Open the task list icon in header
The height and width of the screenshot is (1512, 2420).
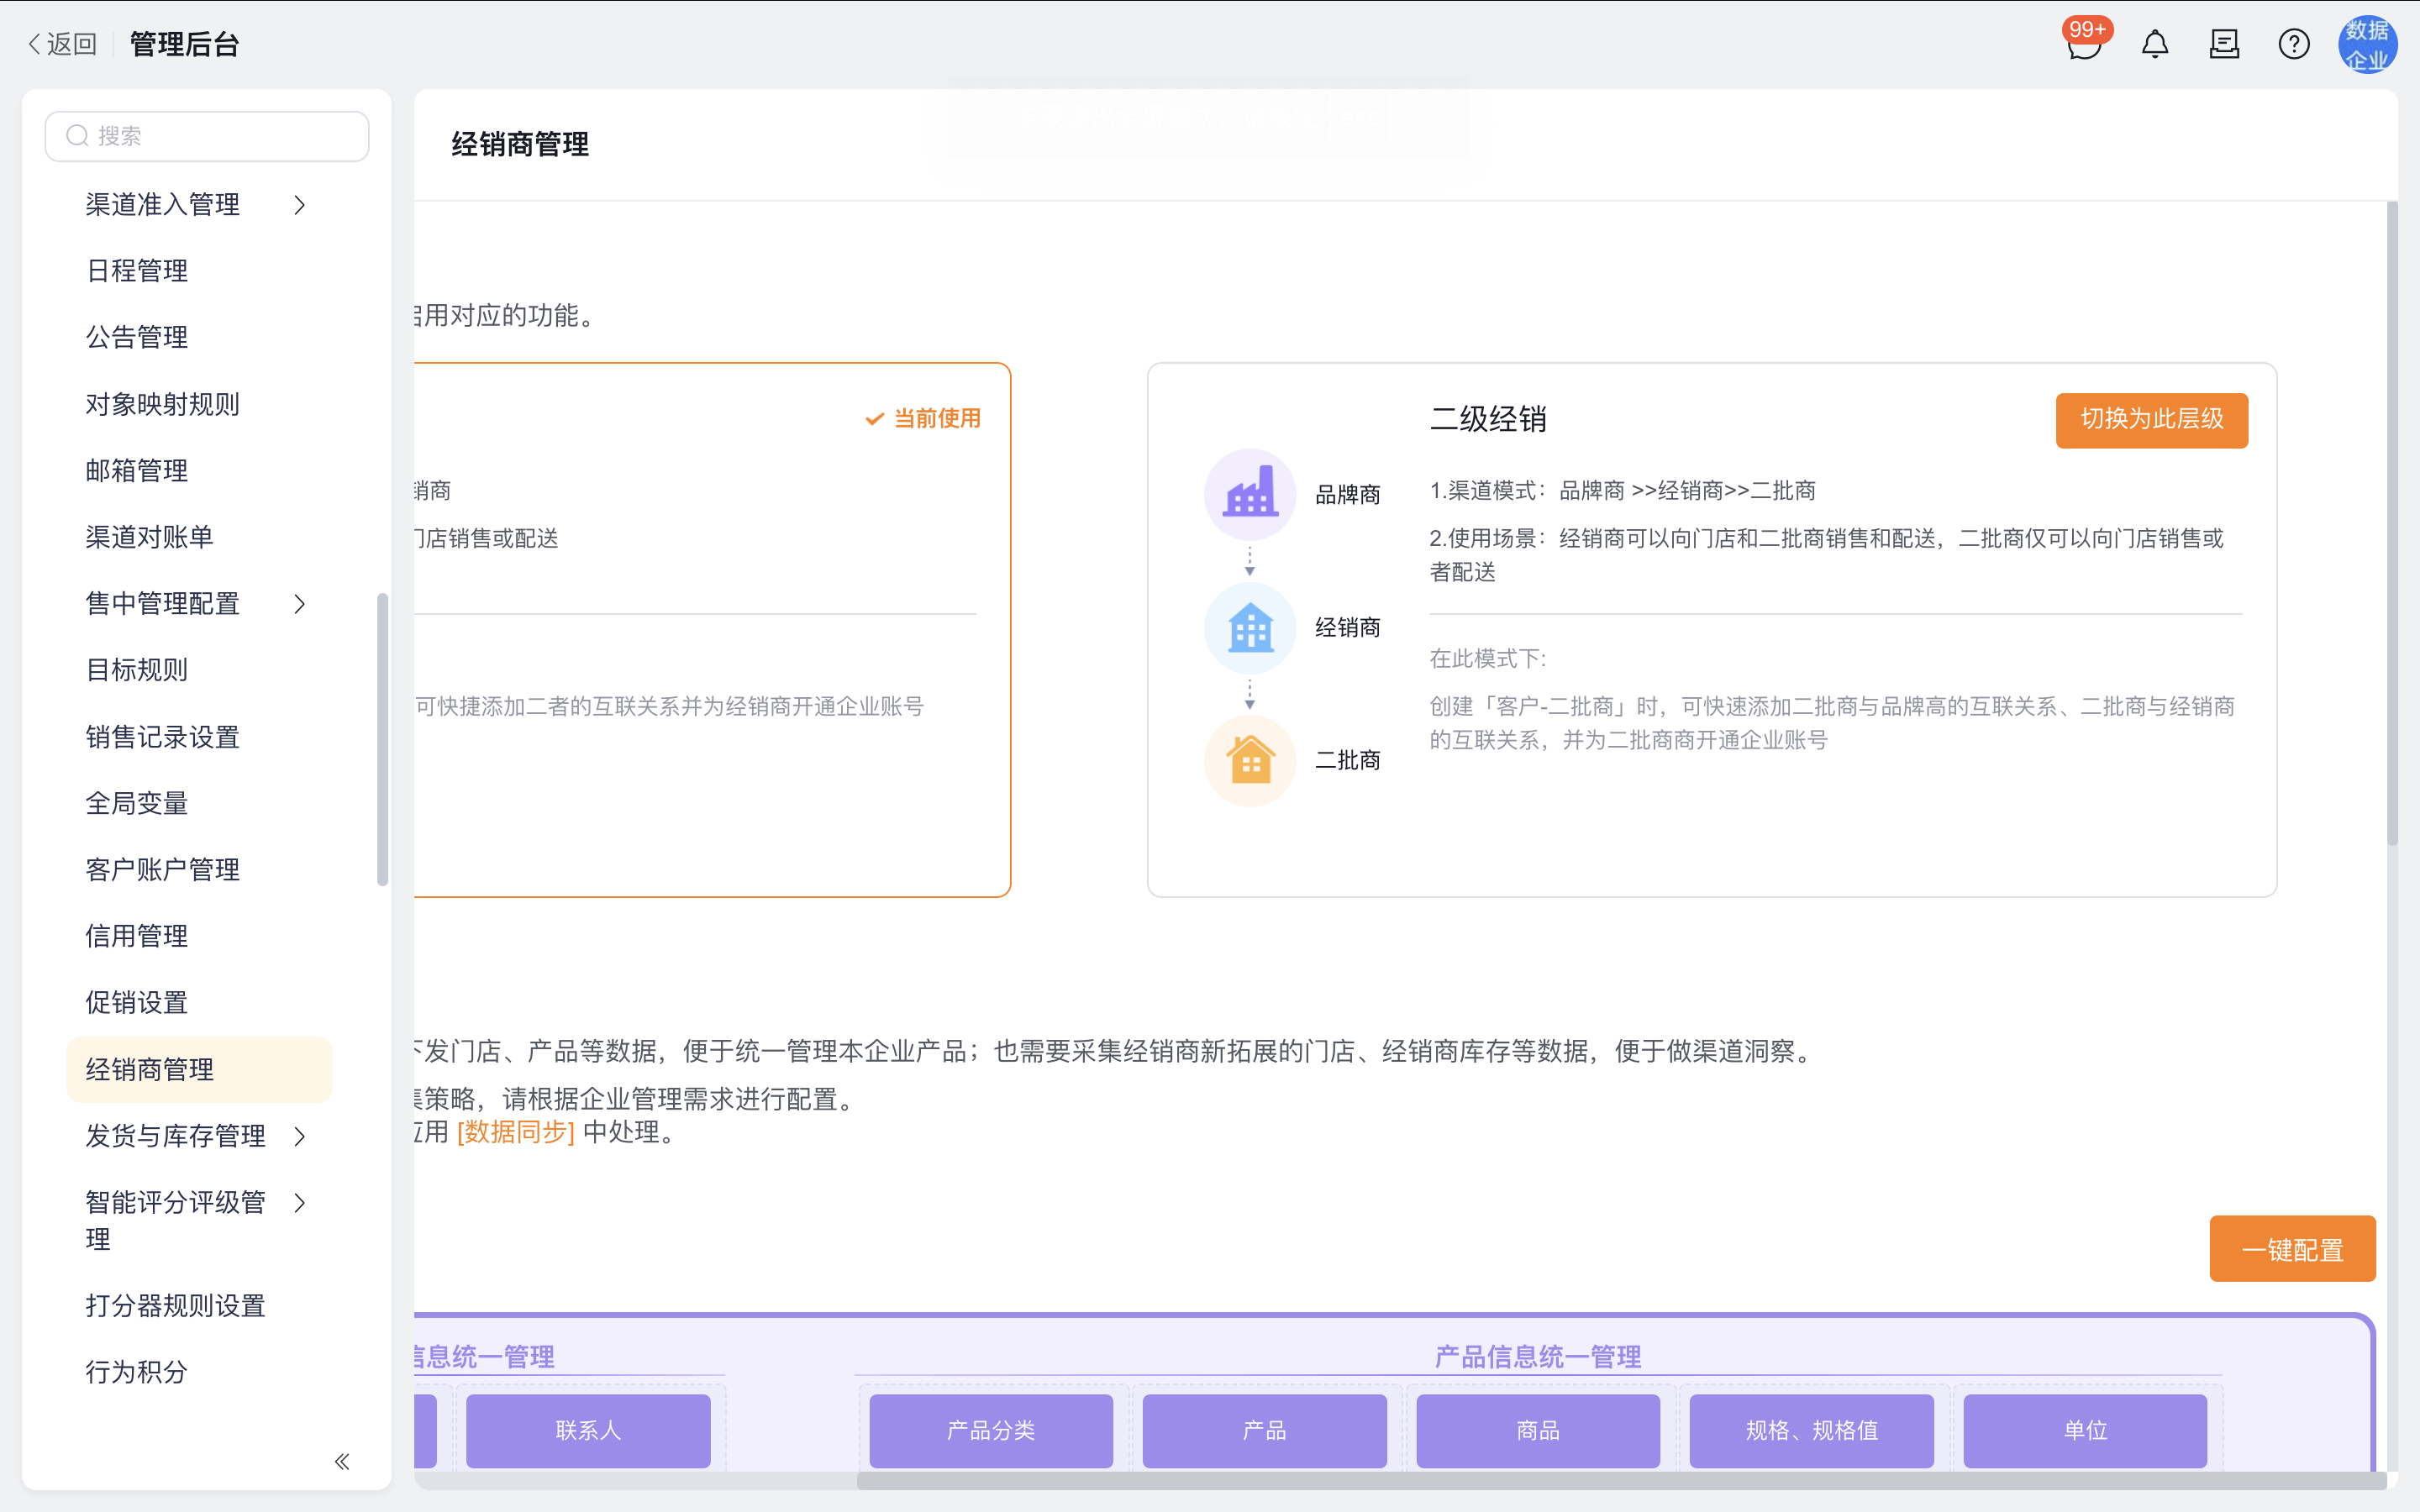[x=2224, y=44]
